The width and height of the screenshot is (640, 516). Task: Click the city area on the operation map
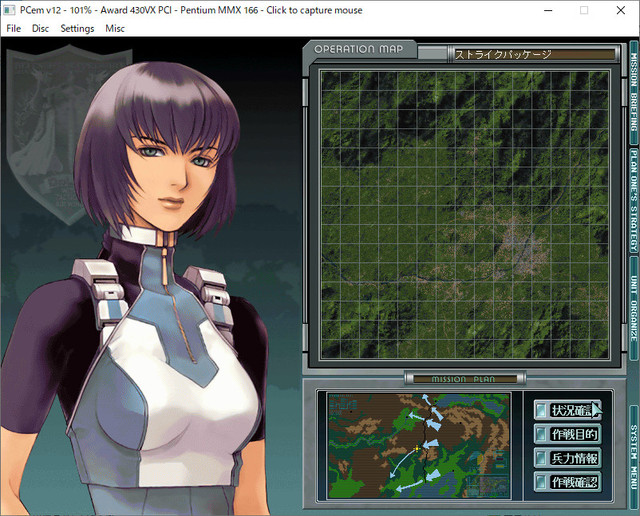(520, 249)
